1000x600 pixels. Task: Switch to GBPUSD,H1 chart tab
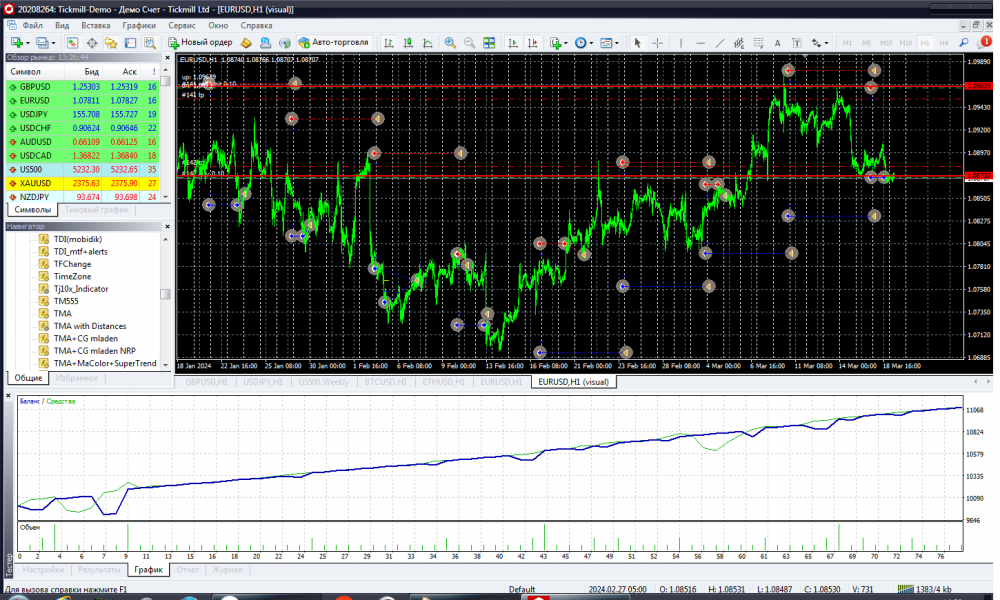point(206,382)
